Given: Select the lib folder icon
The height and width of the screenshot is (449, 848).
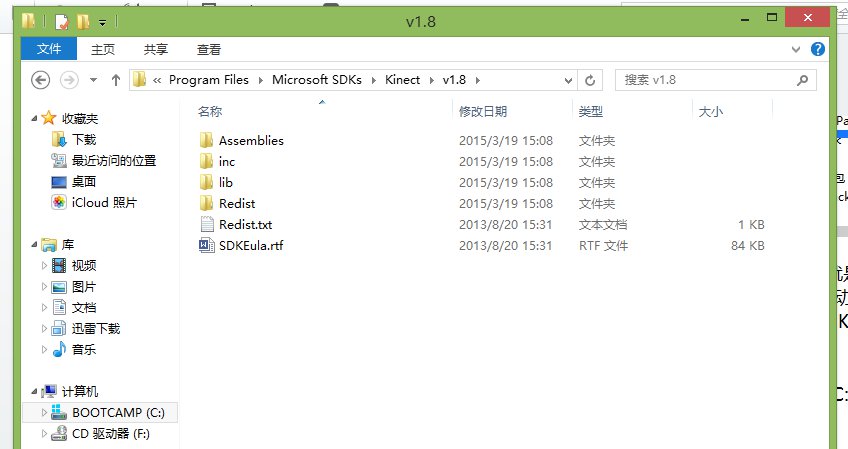Looking at the screenshot, I should 206,182.
